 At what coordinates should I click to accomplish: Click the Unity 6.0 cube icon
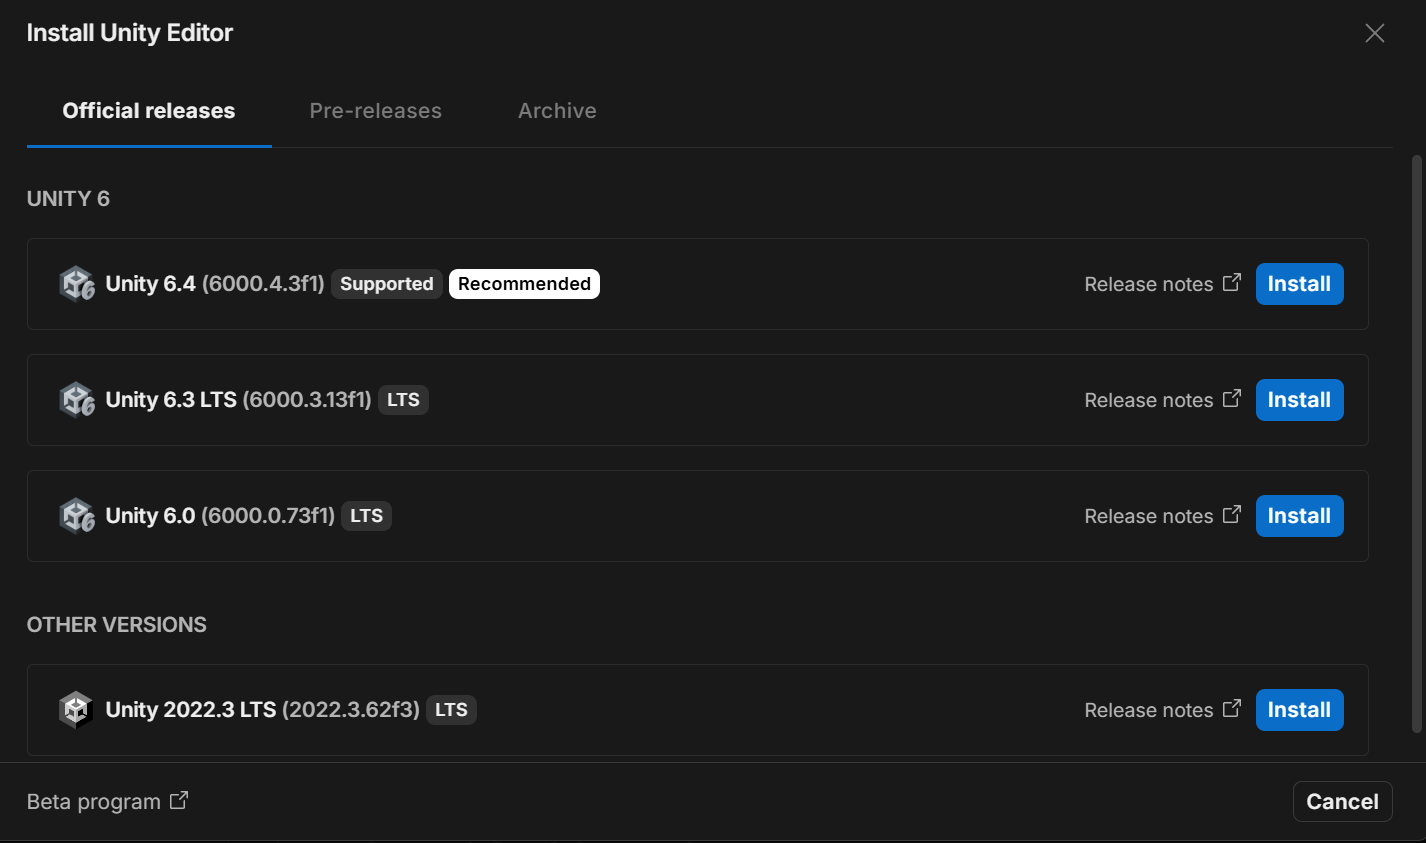76,516
